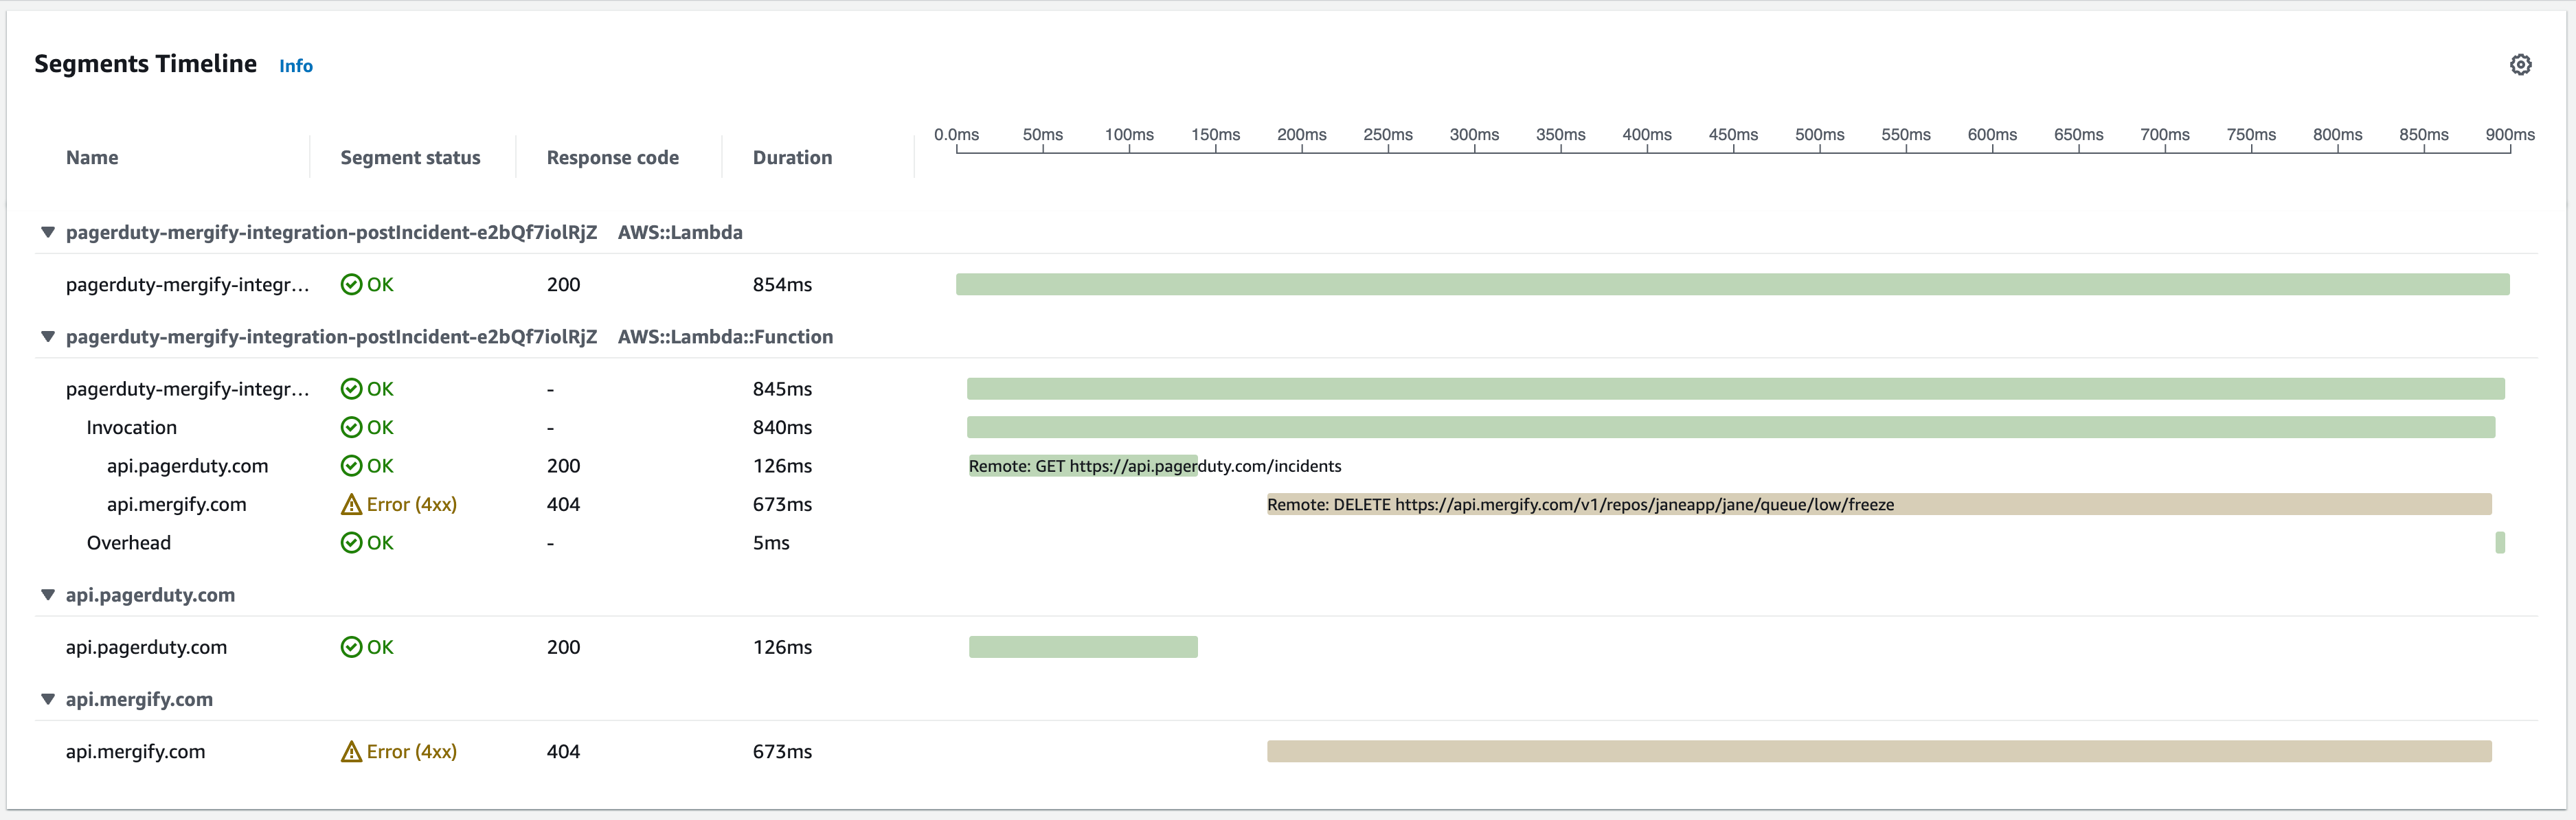Open the timeline settings gear icon

pyautogui.click(x=2520, y=65)
